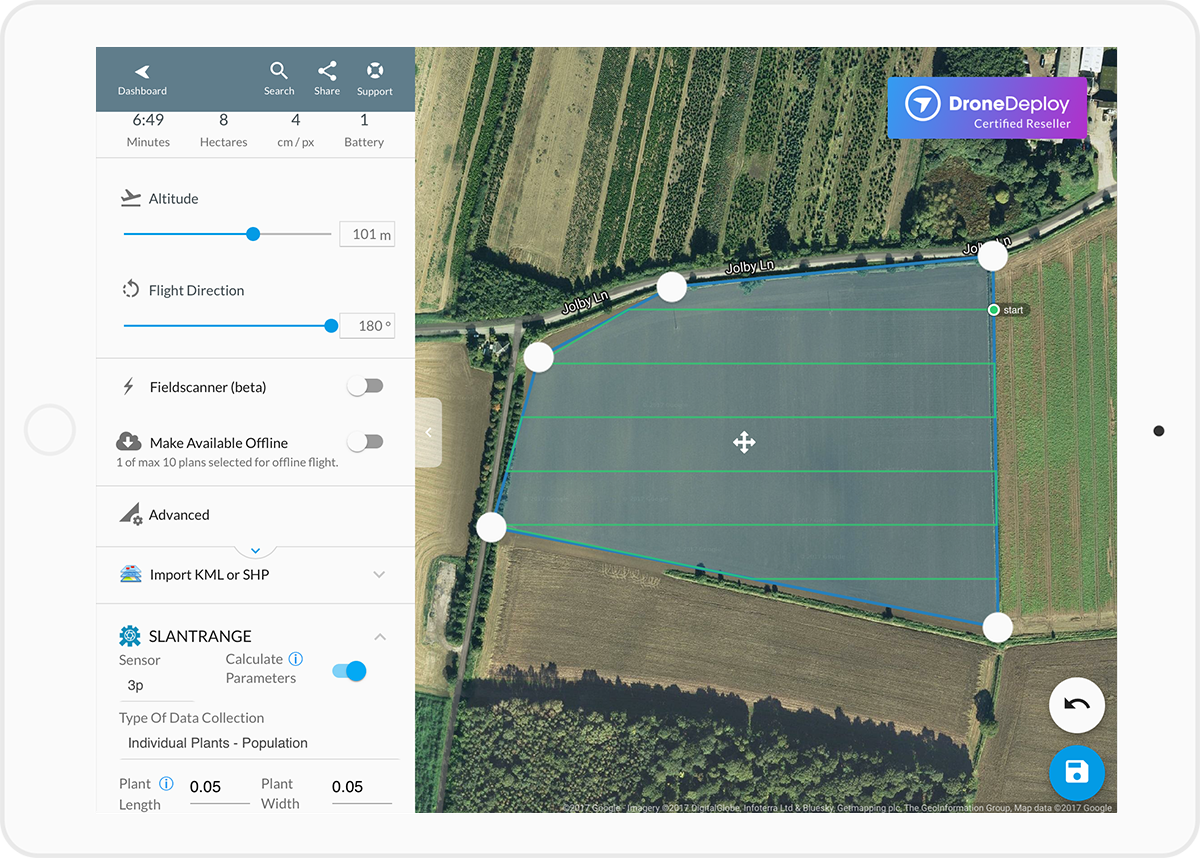The height and width of the screenshot is (858, 1200).
Task: Open the Sensor 3p selector
Action: (156, 686)
